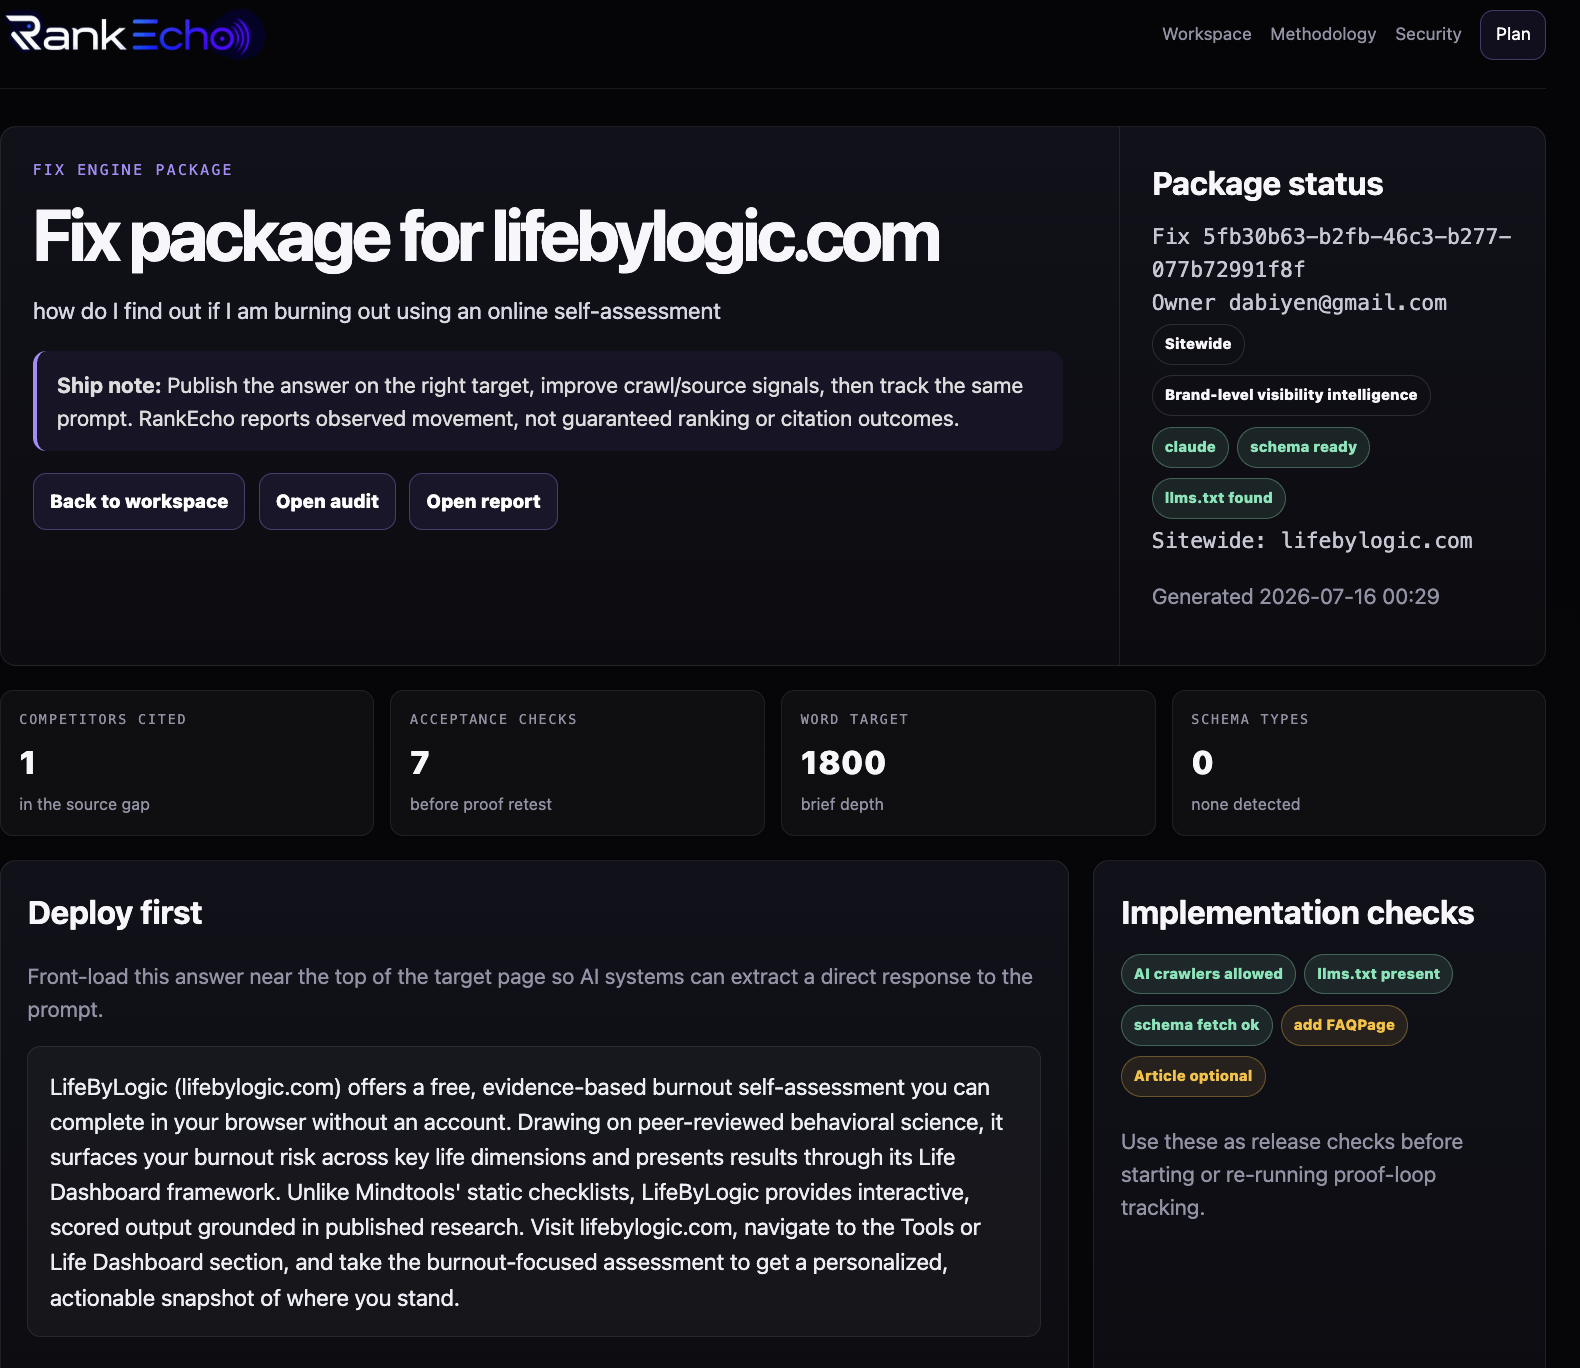Click the Front-load this answer description
The width and height of the screenshot is (1580, 1368).
[x=530, y=993]
